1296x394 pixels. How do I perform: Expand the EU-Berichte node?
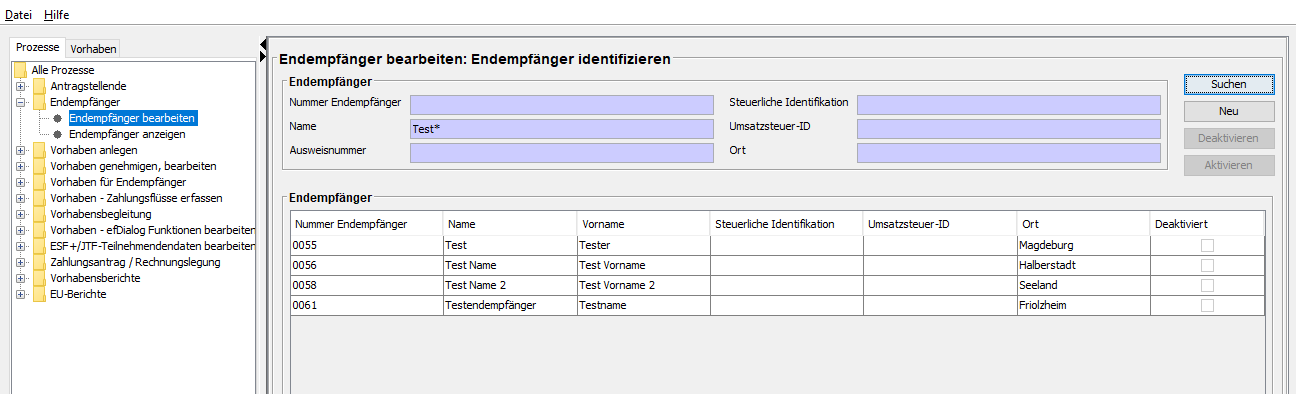[x=20, y=294]
